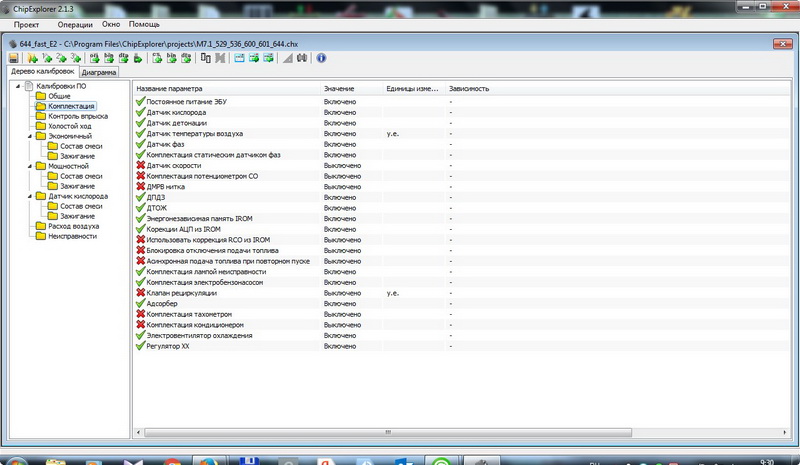Toggle the Датчик кислорода parameter check mark
Viewport: 800px width, 465px height.
pyautogui.click(x=140, y=112)
